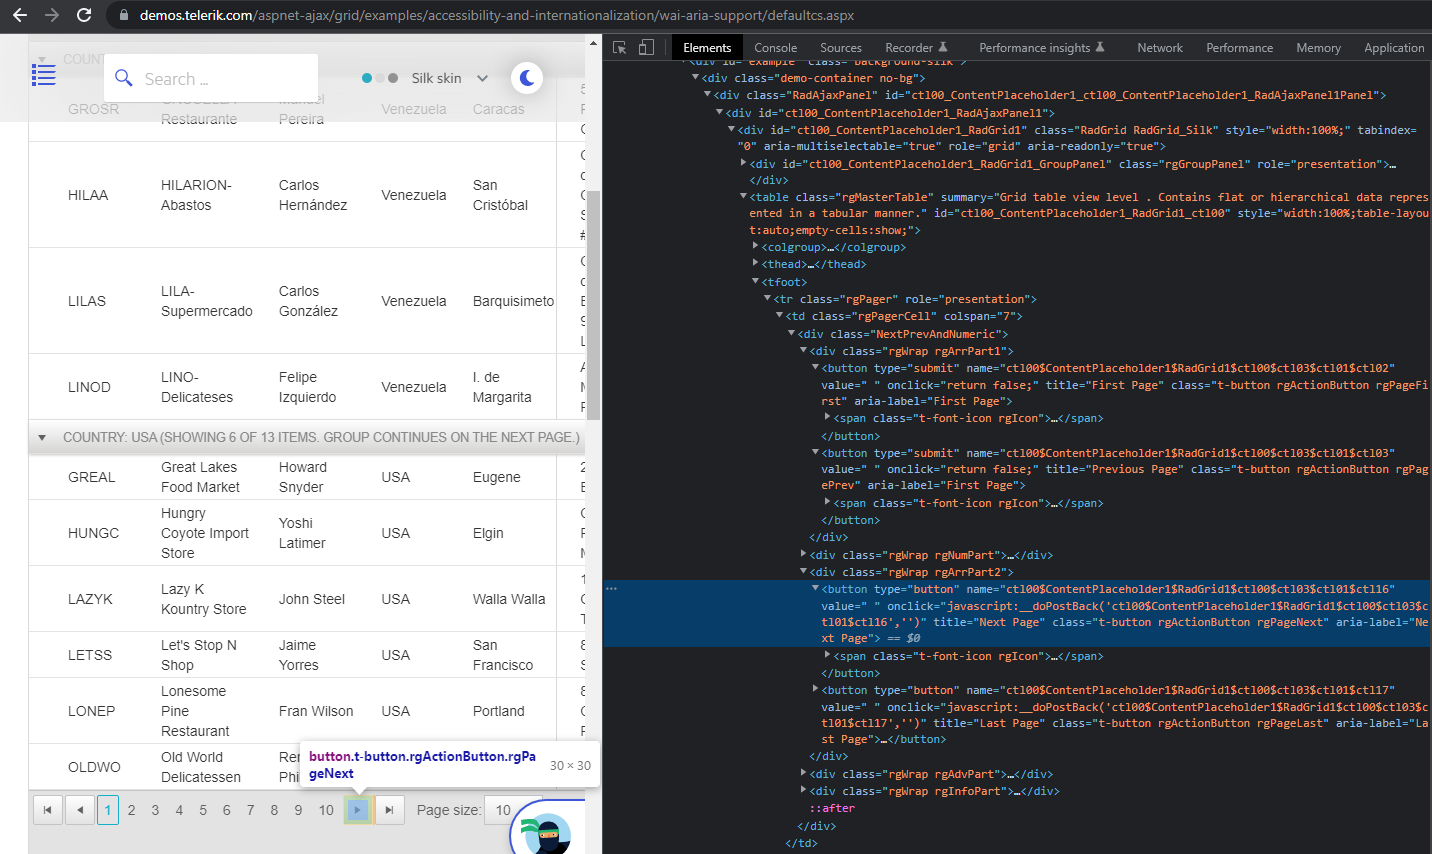Click the three dots beside the selected DOM node
This screenshot has width=1432, height=854.
[x=611, y=589]
